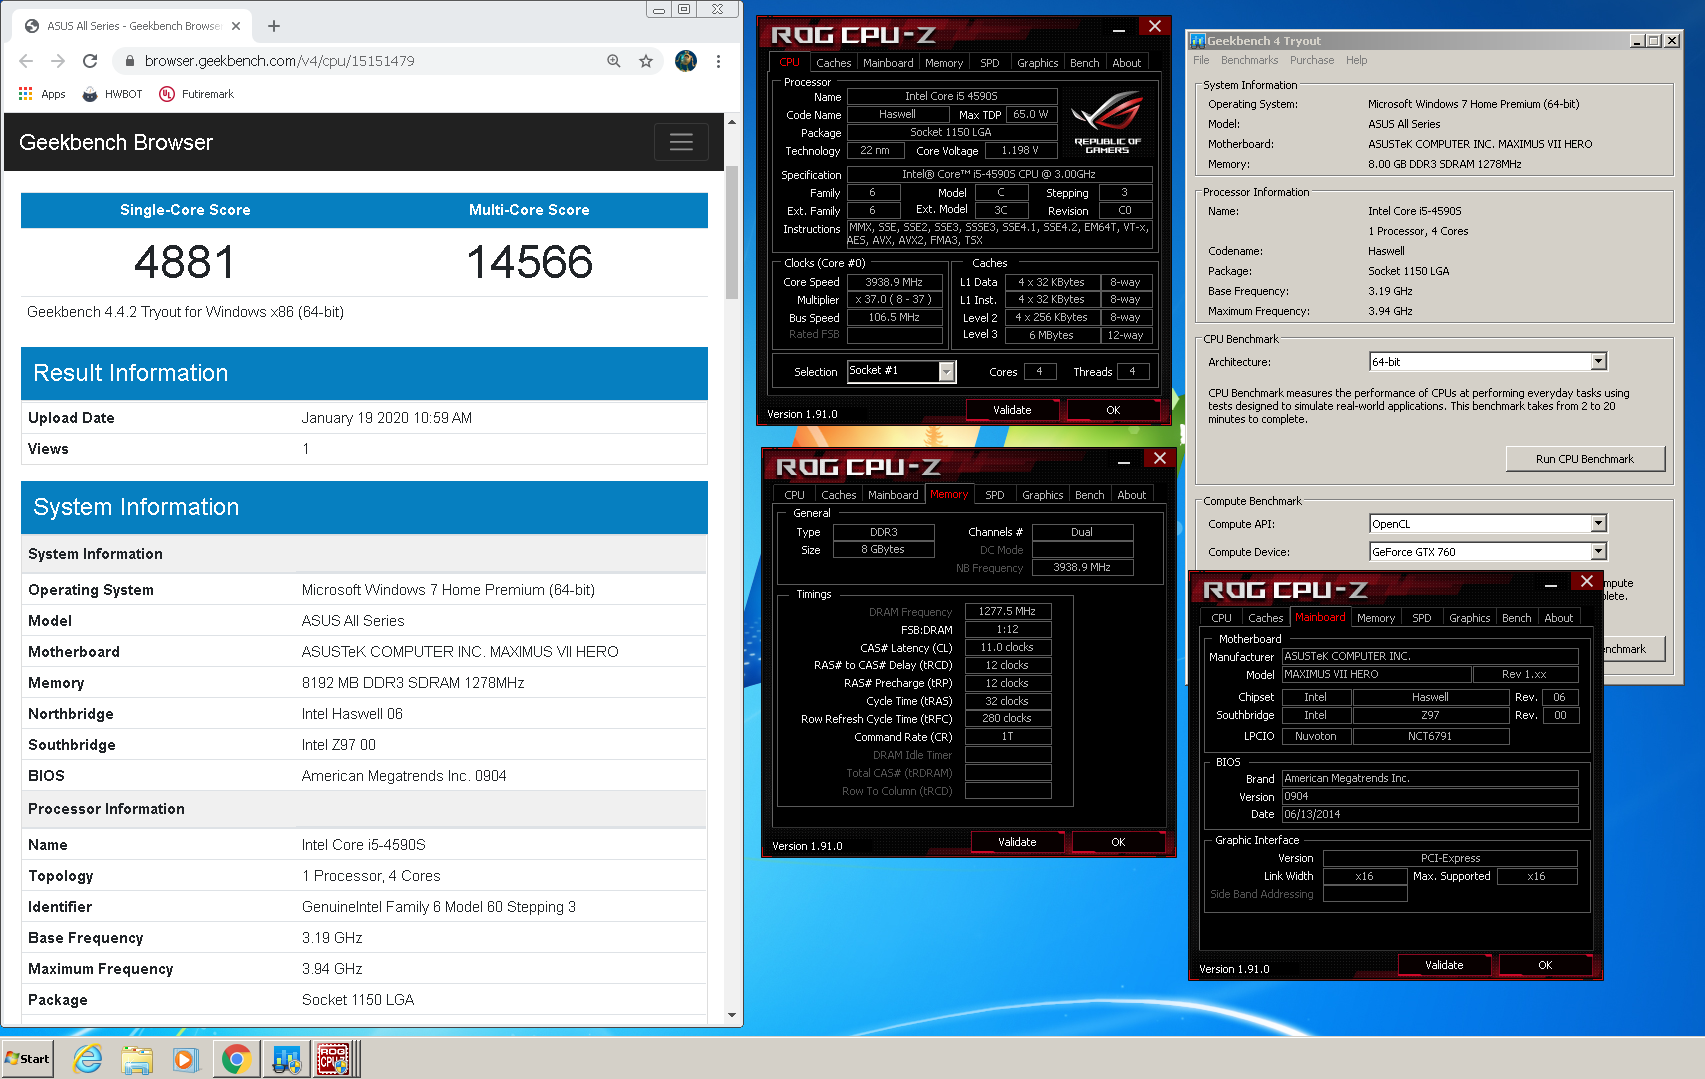Click the webpage scrollbar up arrow
The image size is (1705, 1079).
click(732, 122)
